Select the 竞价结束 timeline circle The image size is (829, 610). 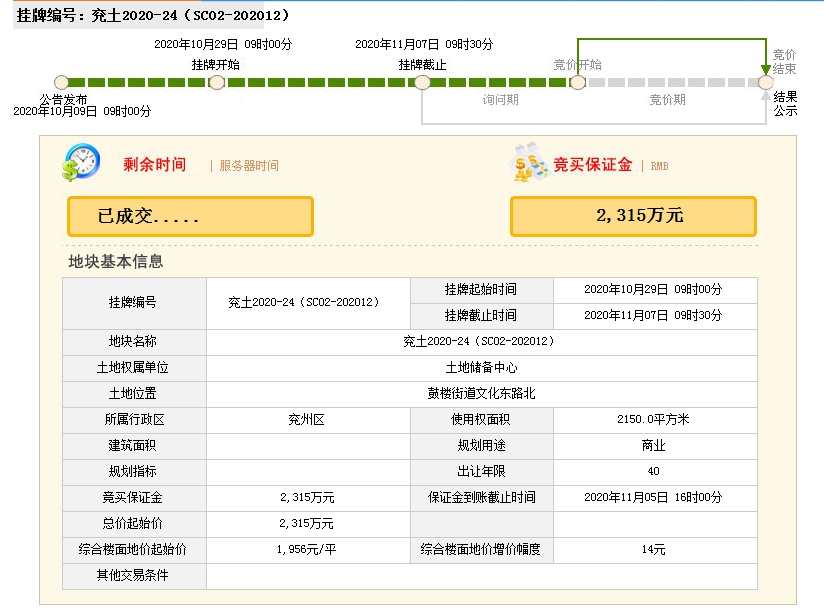pos(766,82)
